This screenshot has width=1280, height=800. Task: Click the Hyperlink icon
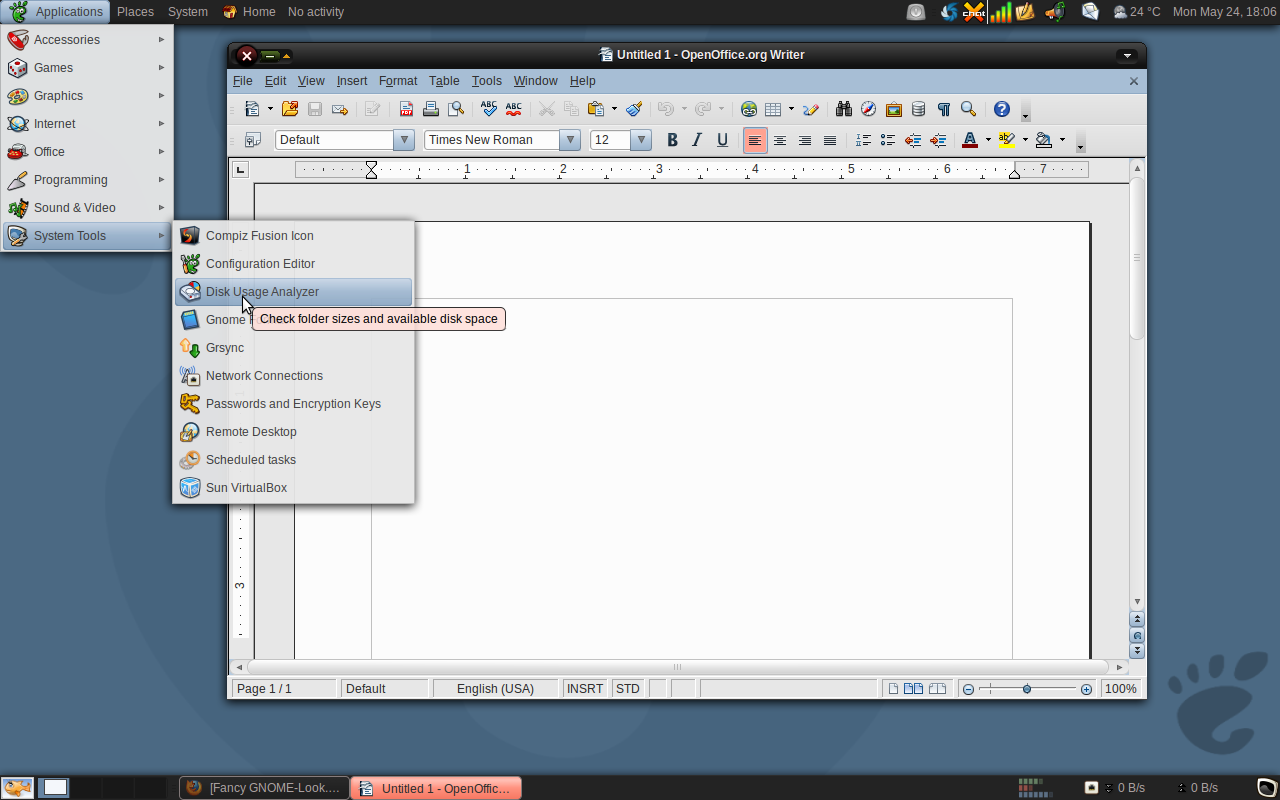tap(749, 109)
